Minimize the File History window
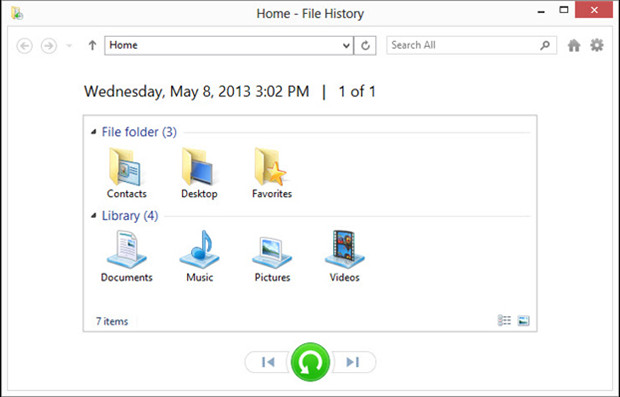 pos(541,12)
